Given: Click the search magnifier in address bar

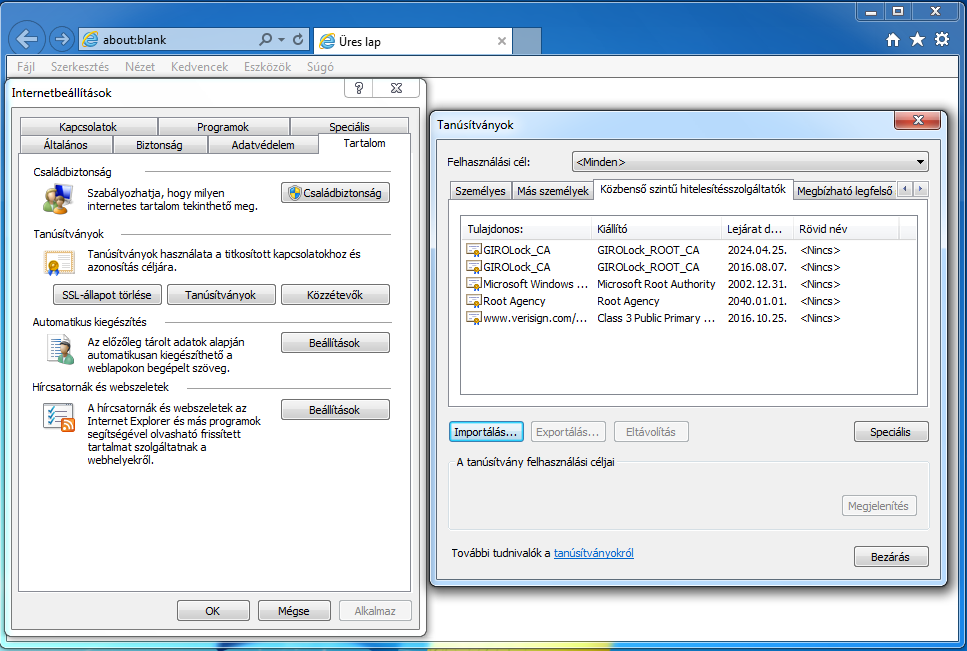Looking at the screenshot, I should pos(265,39).
